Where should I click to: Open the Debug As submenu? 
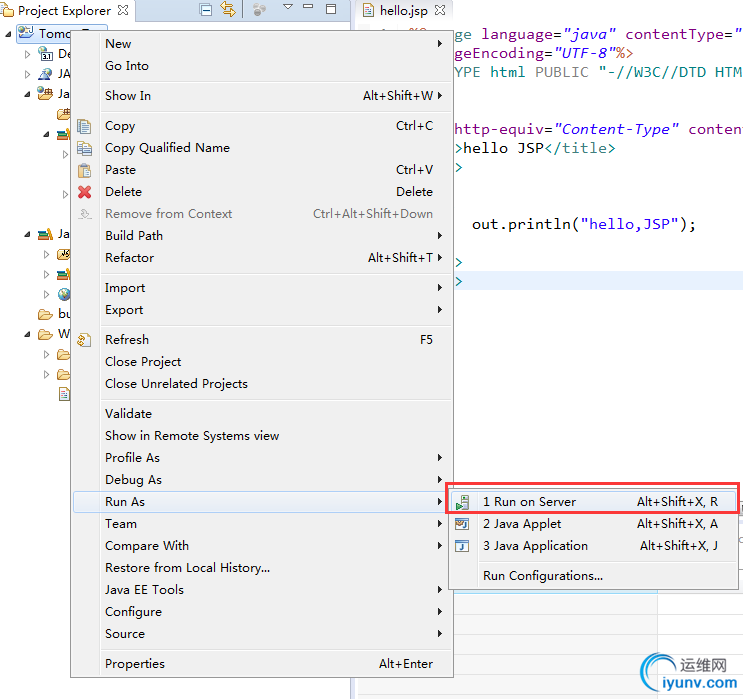(263, 480)
